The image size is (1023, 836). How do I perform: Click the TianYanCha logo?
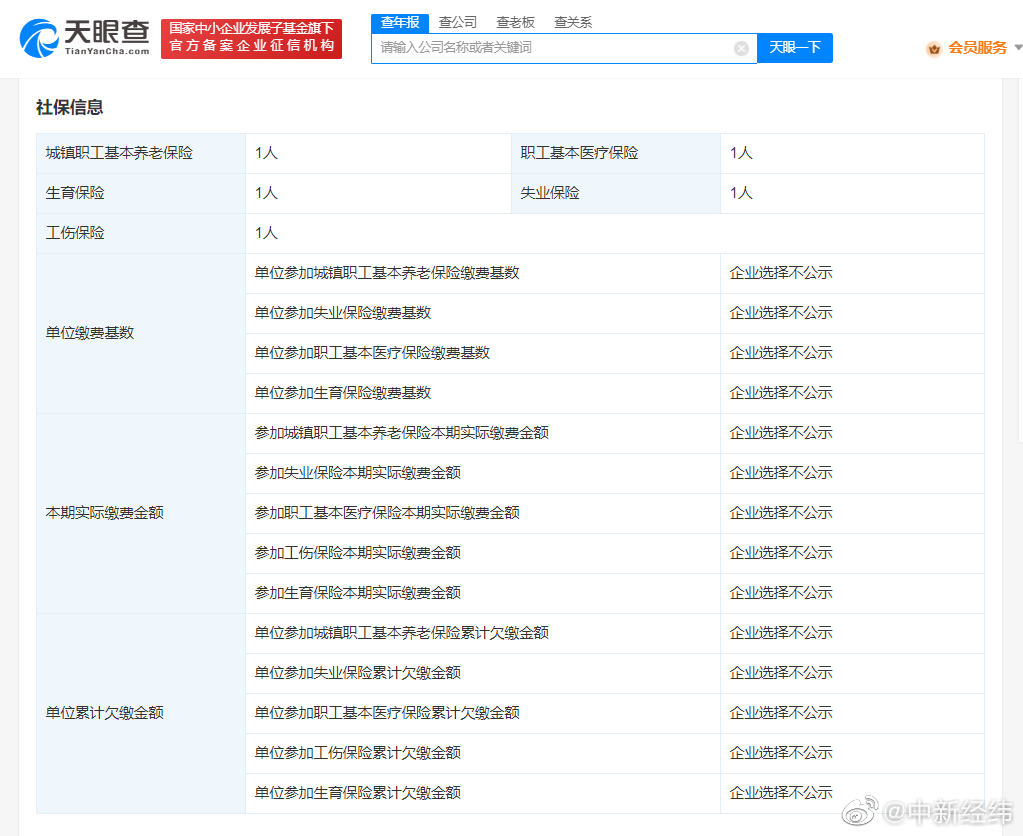(x=85, y=38)
